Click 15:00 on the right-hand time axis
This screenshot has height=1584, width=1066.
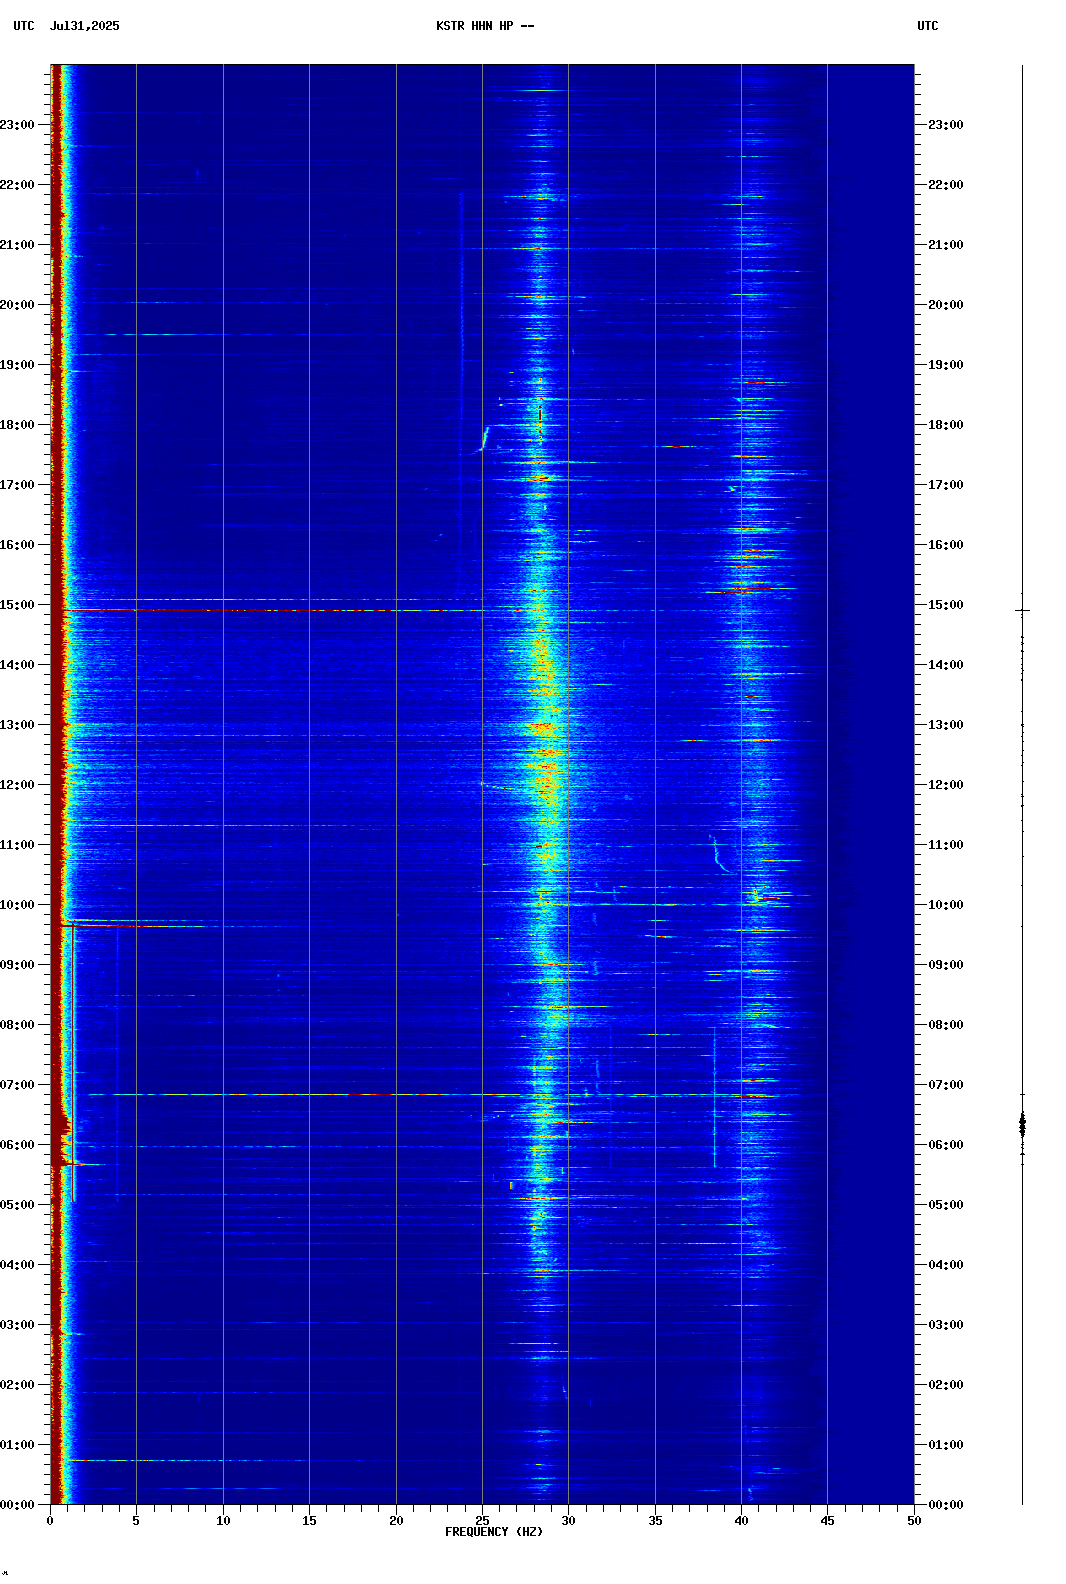pyautogui.click(x=946, y=605)
